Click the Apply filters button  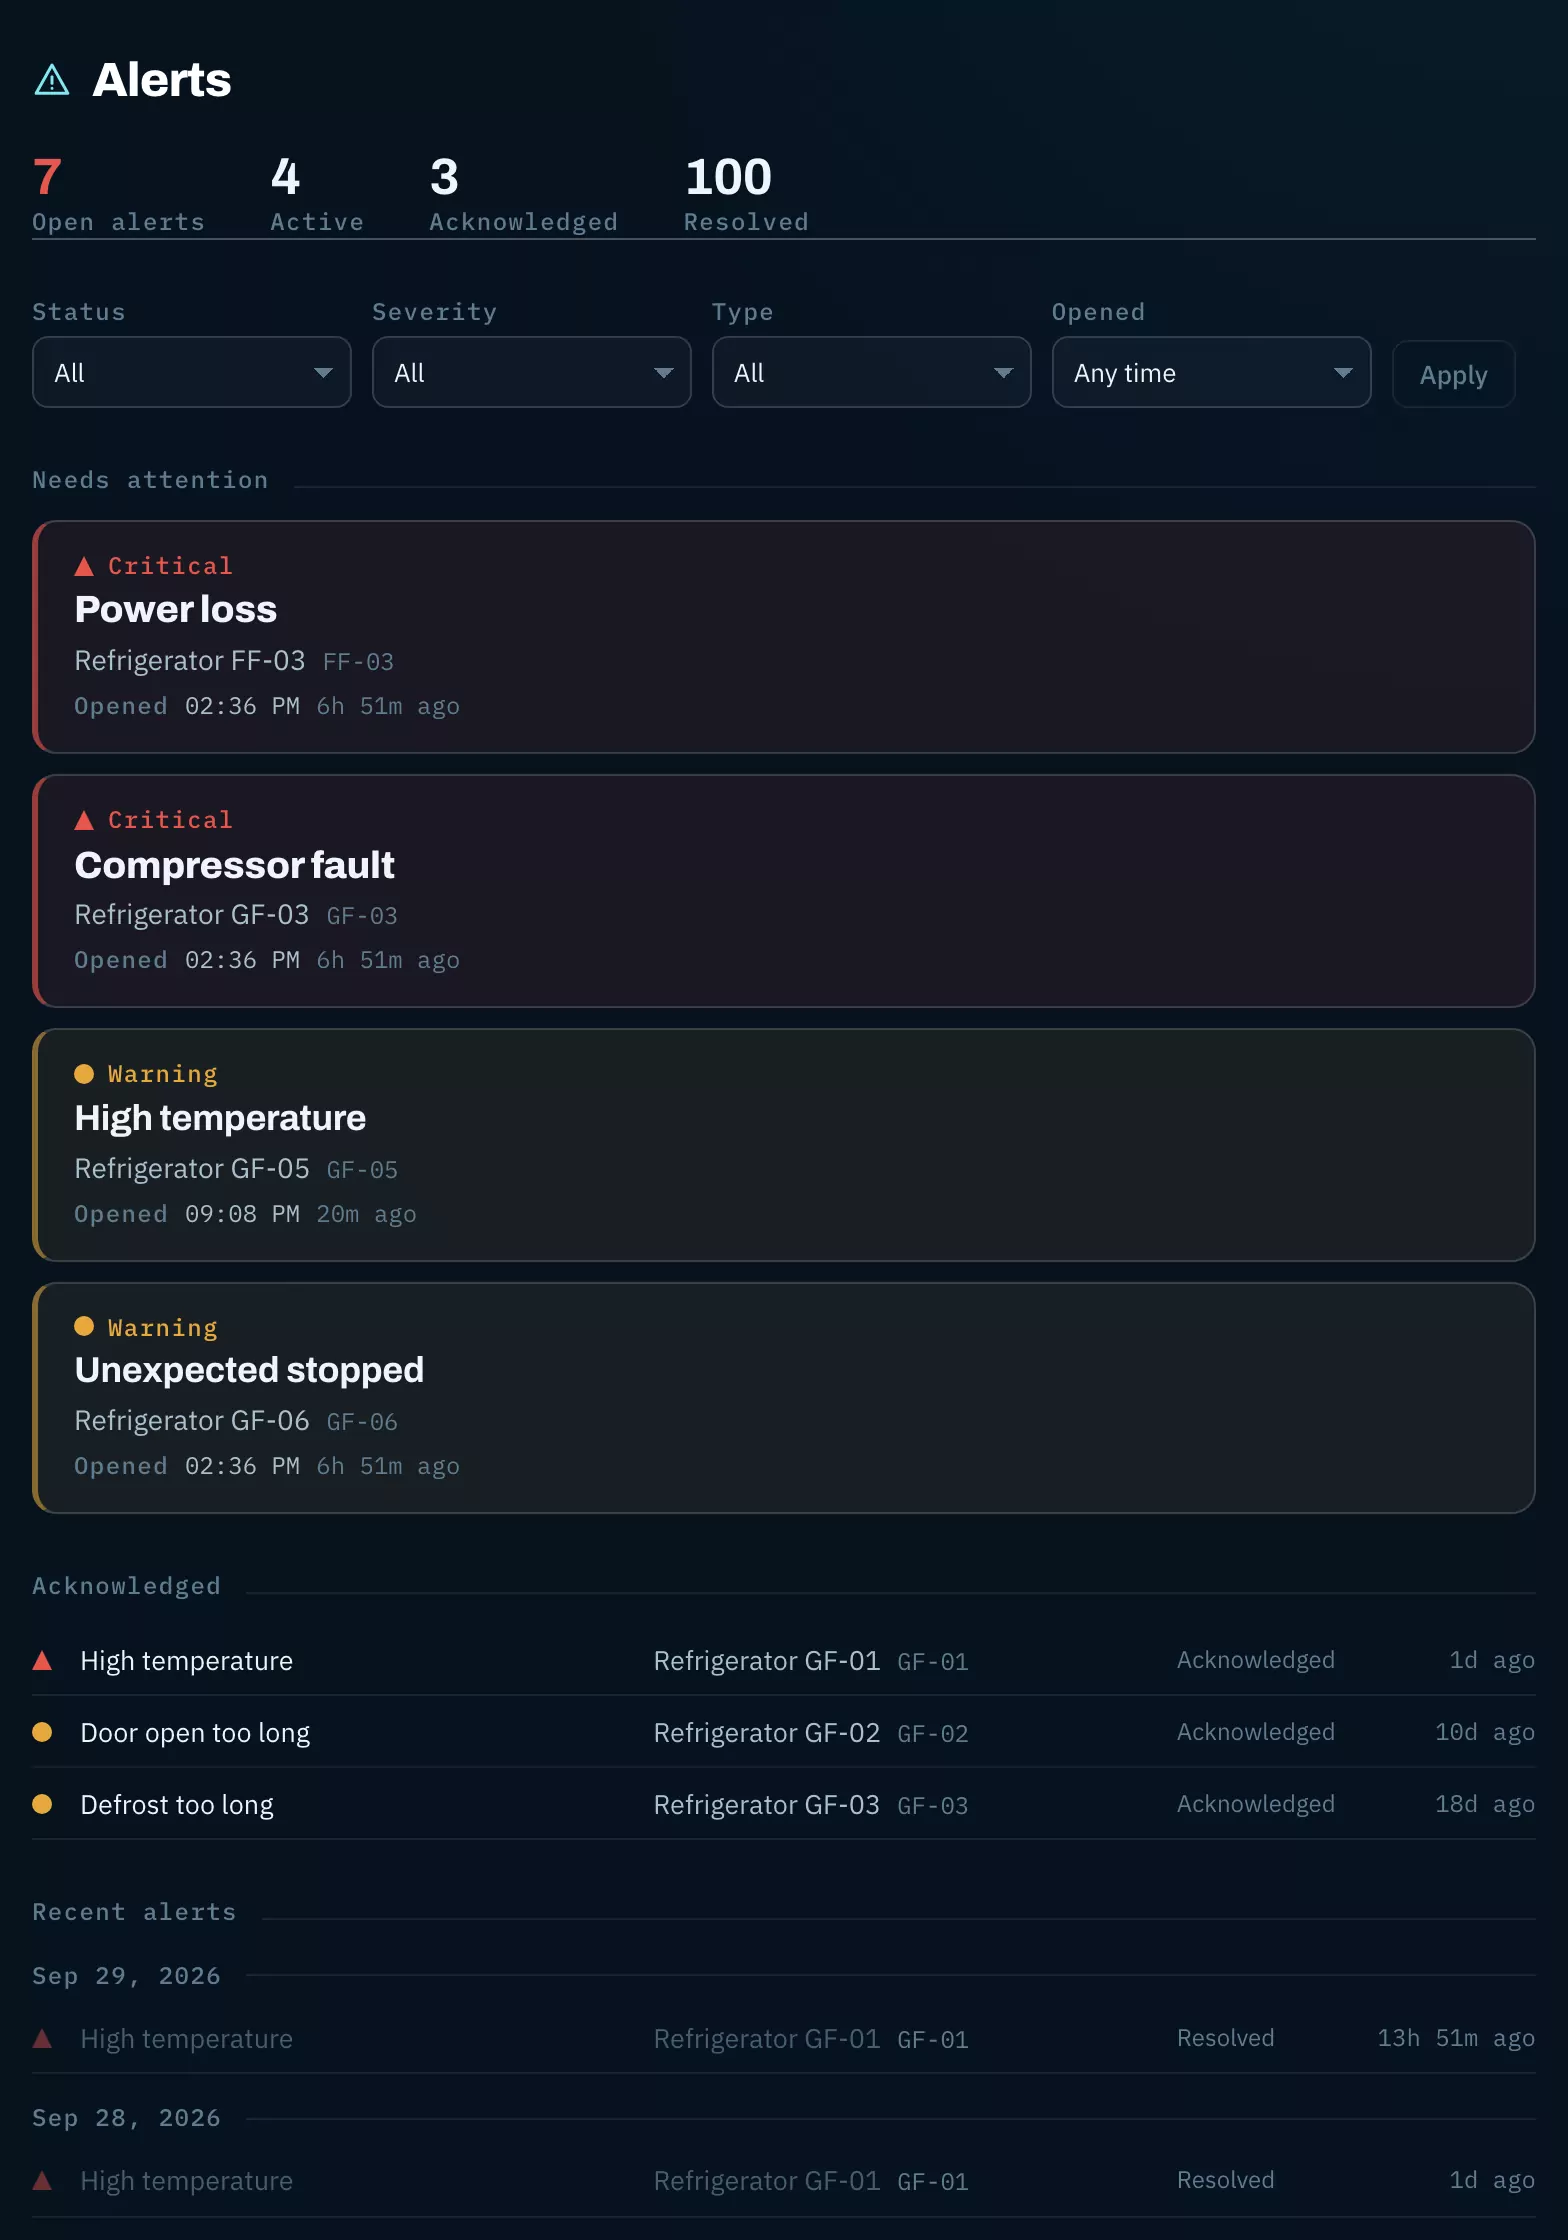[1454, 374]
